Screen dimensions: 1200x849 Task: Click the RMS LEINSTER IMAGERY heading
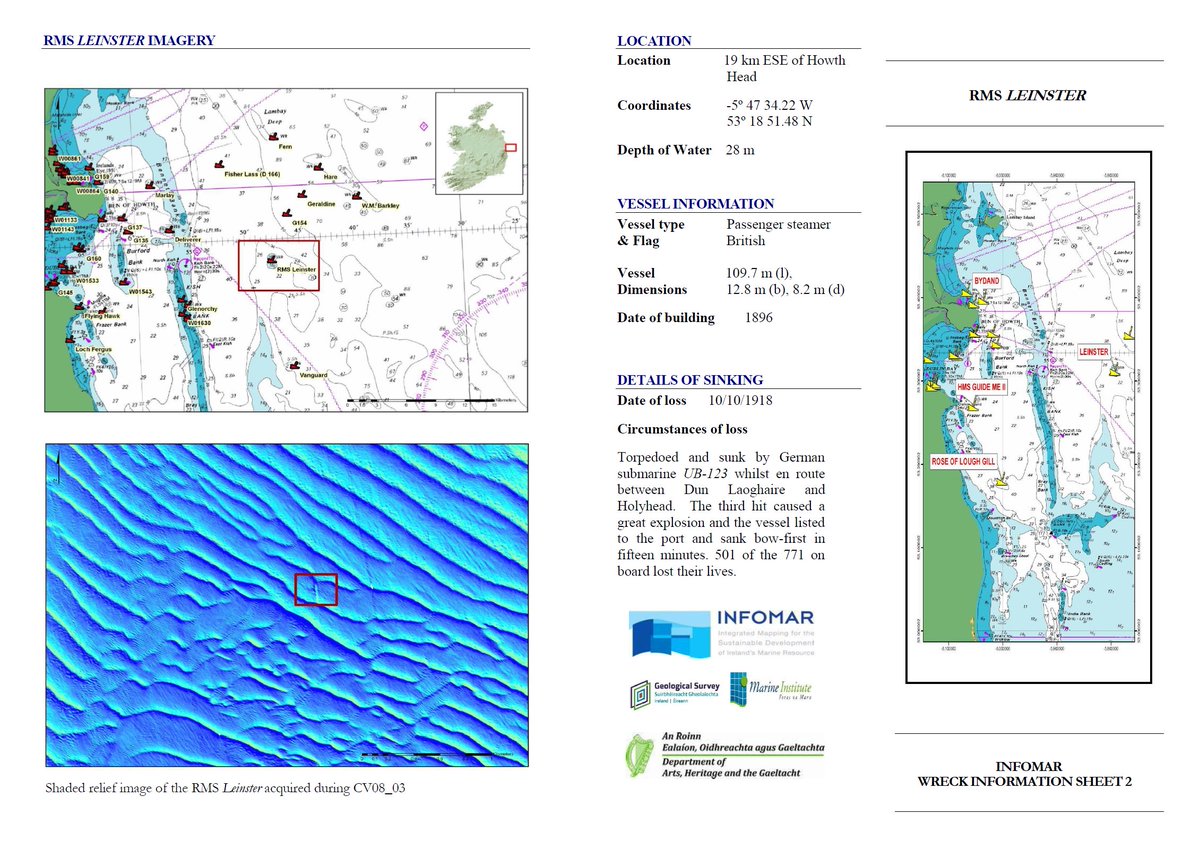pos(129,41)
